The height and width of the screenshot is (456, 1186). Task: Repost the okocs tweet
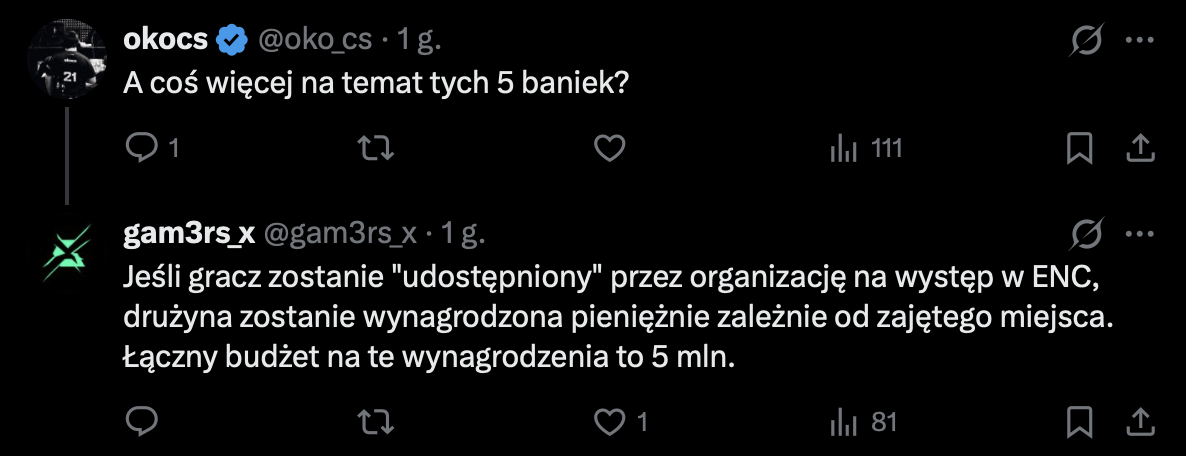click(375, 149)
